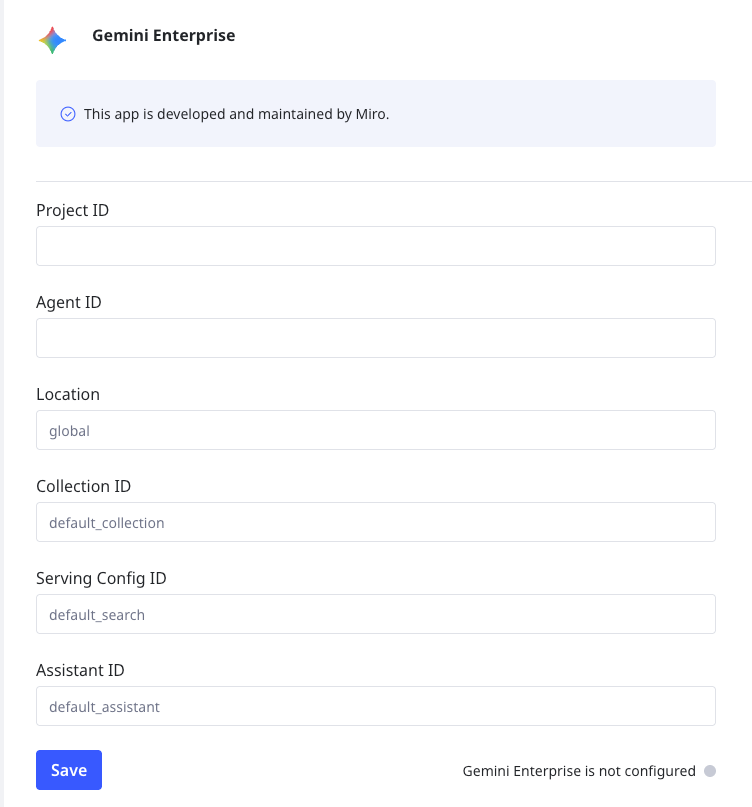Click 'Gemini Enterprise is not configured' status text
752x807 pixels.
579,771
